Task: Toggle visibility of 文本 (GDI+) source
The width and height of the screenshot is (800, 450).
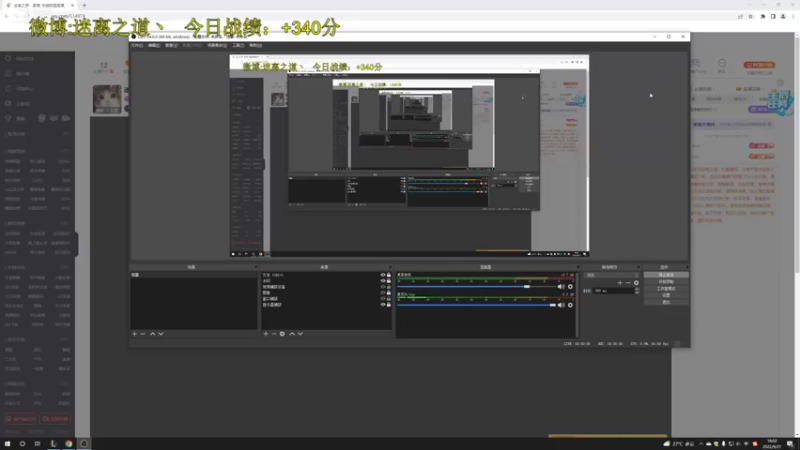Action: pos(383,275)
